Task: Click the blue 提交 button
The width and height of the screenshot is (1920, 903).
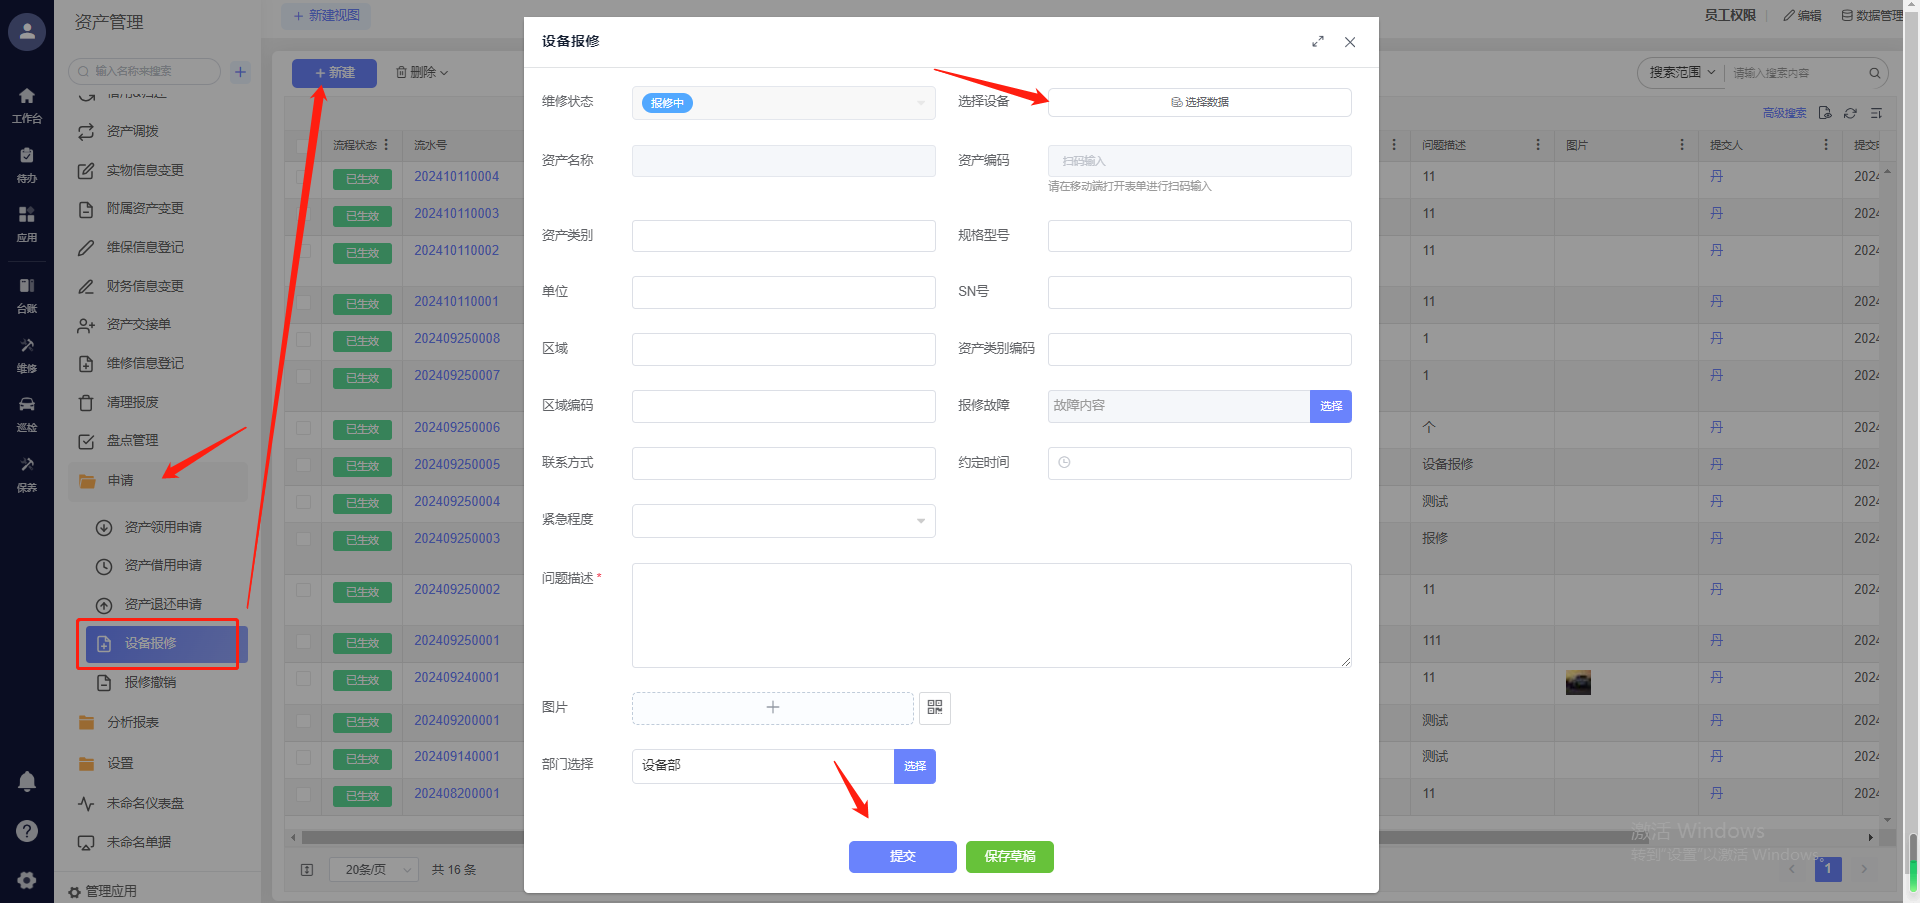Action: pos(902,857)
